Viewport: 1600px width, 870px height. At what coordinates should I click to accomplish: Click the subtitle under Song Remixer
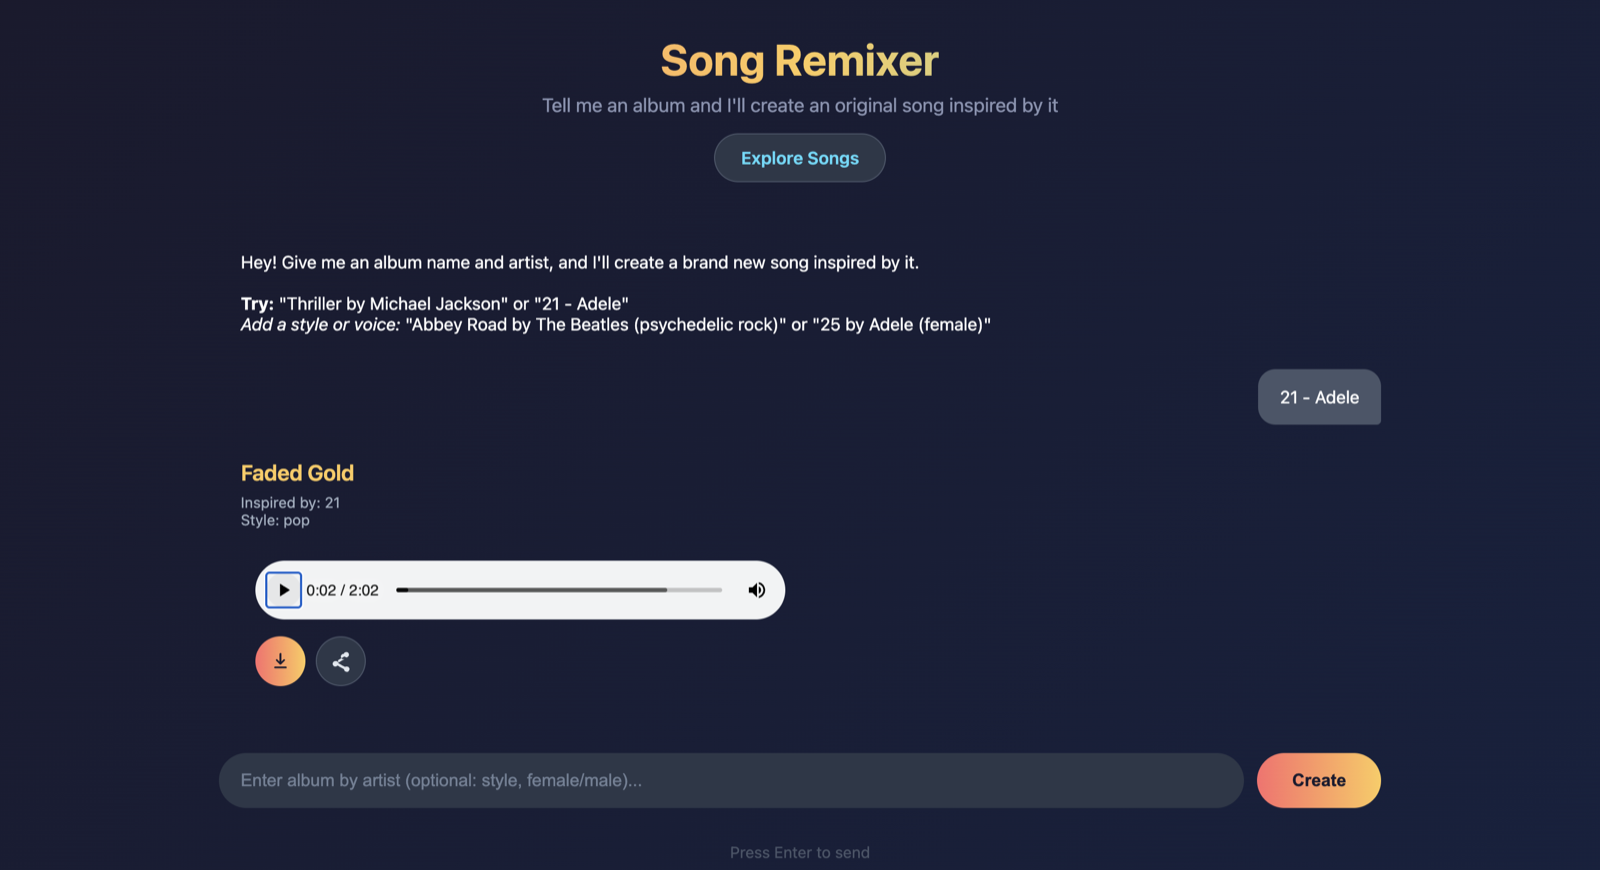[x=799, y=105]
